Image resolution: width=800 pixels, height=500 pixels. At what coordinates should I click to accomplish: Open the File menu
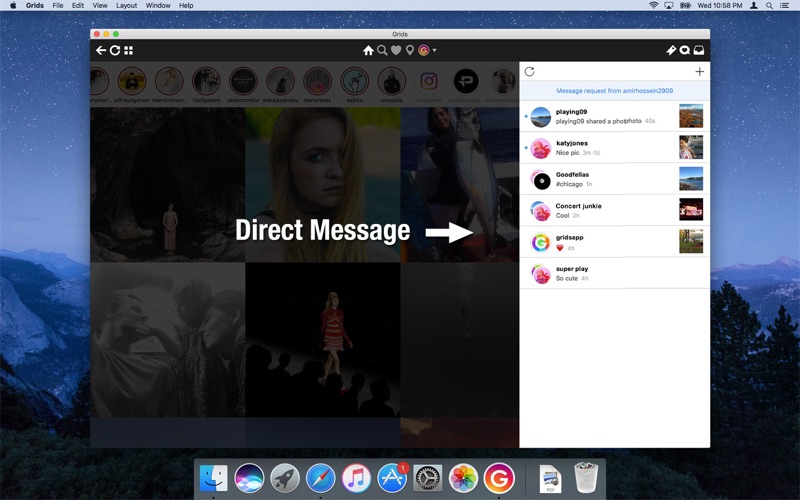(58, 6)
